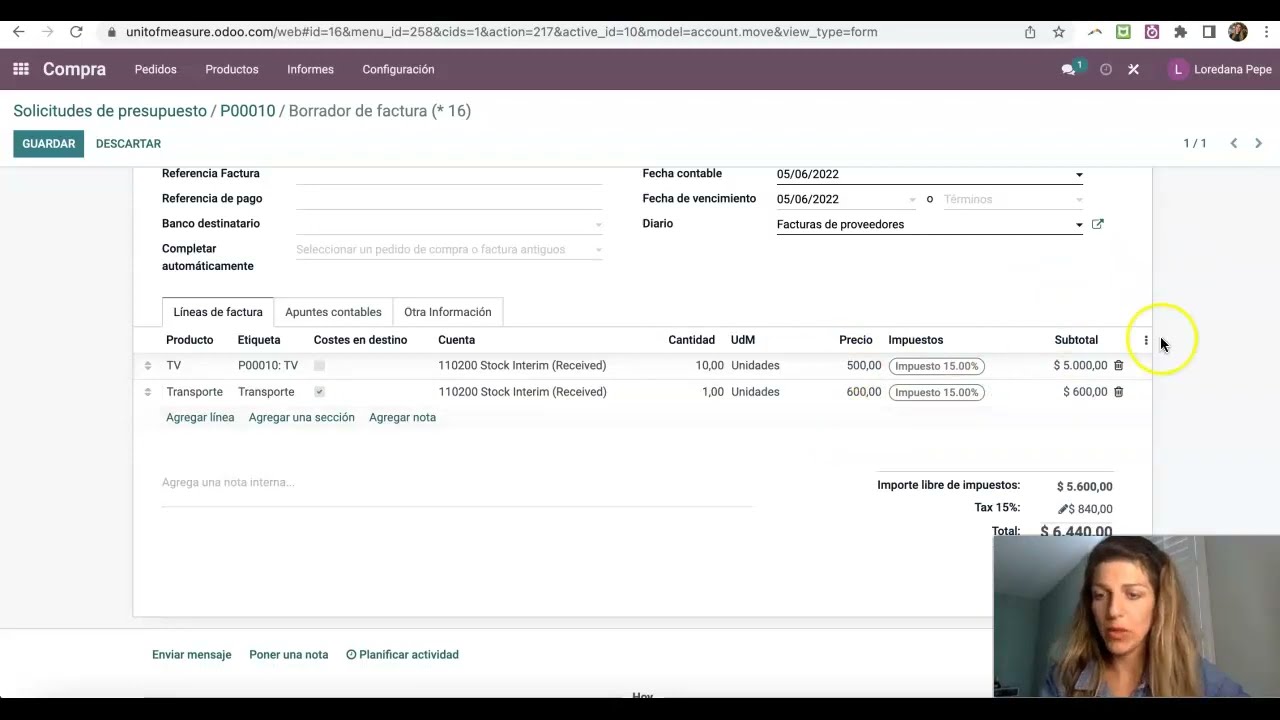Open the browser share icon
Screen dimensions: 1280x720
[x=1030, y=32]
